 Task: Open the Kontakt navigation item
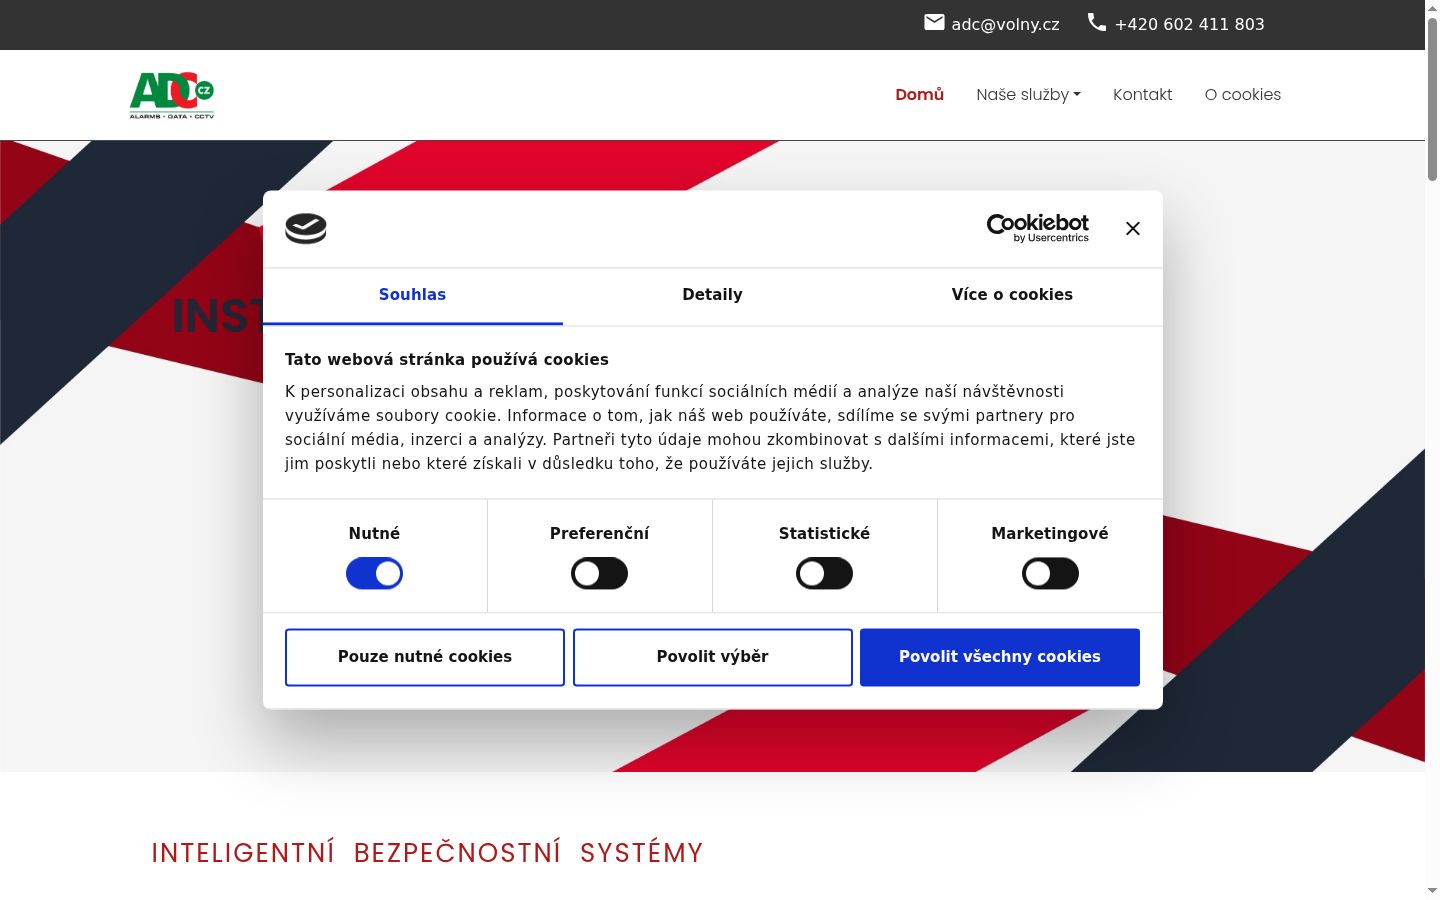[x=1142, y=95]
